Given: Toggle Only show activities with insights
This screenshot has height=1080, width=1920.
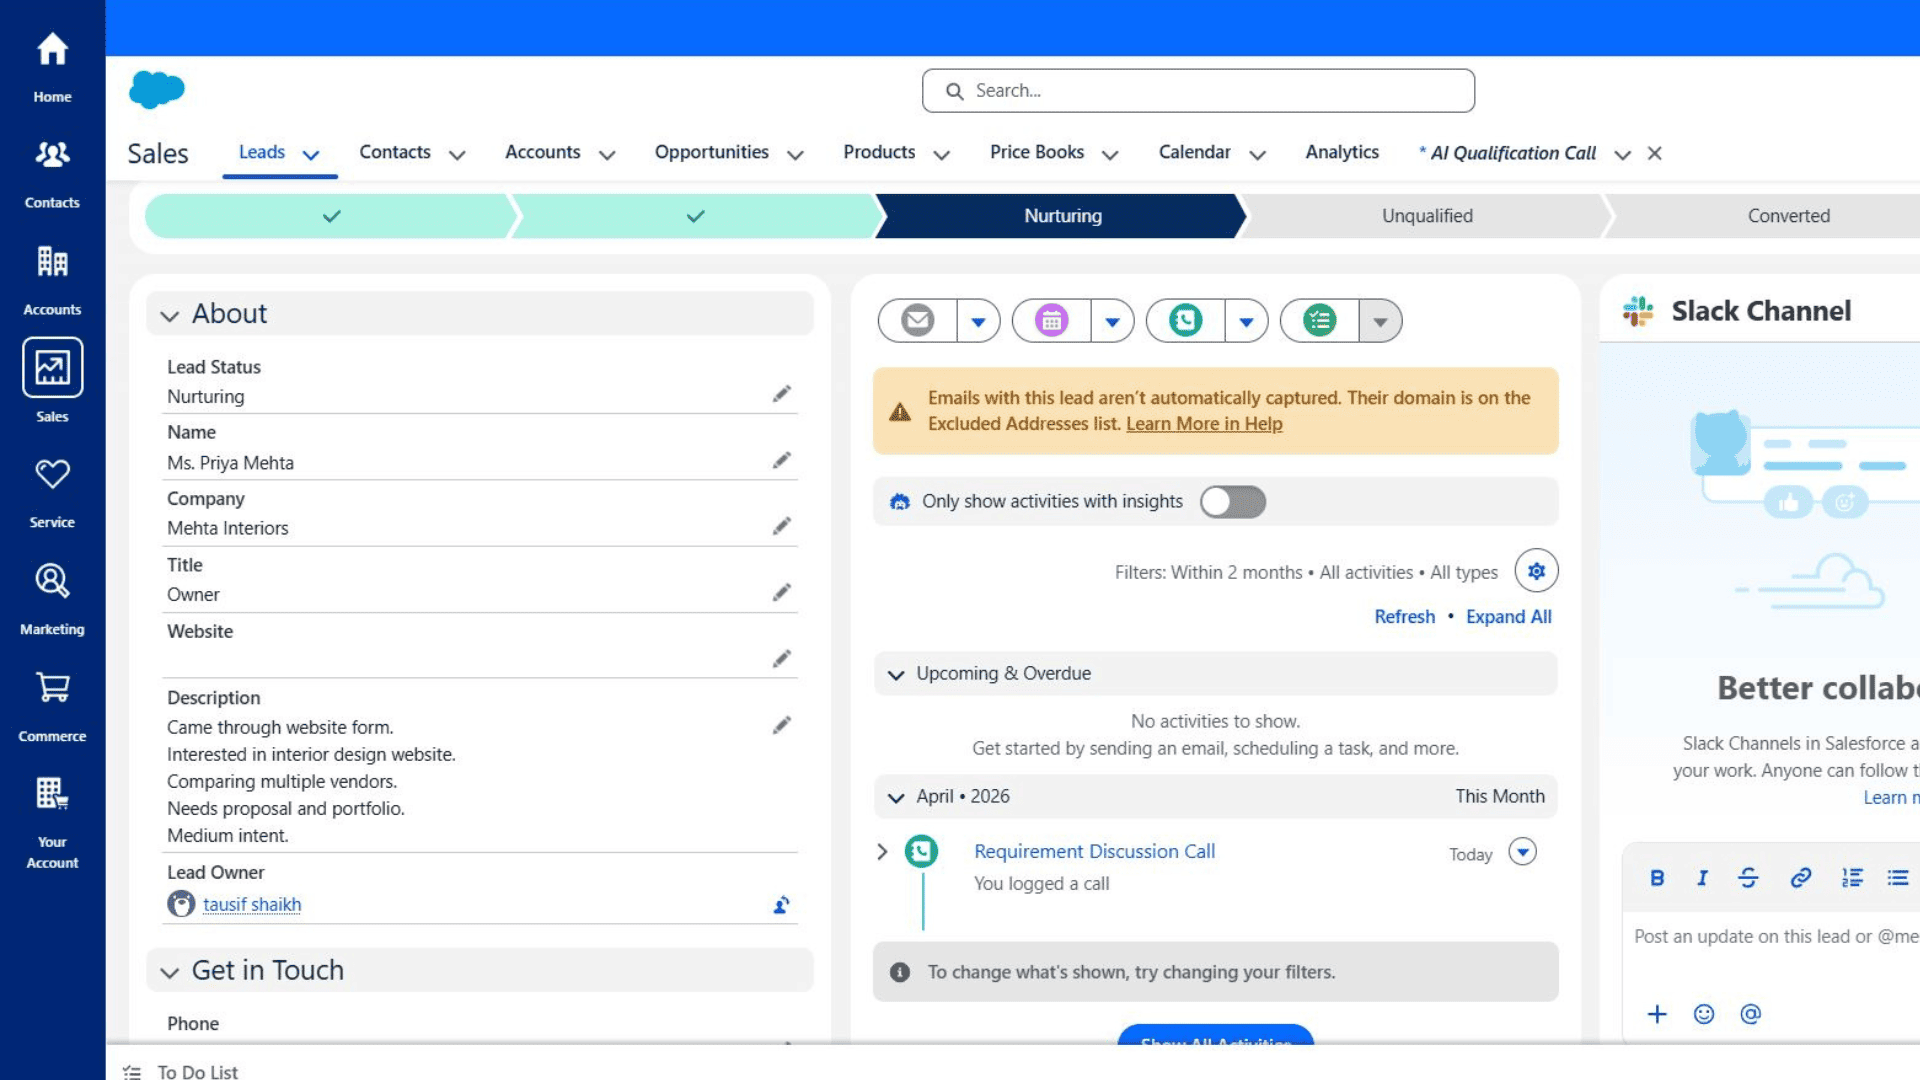Looking at the screenshot, I should coord(1233,502).
